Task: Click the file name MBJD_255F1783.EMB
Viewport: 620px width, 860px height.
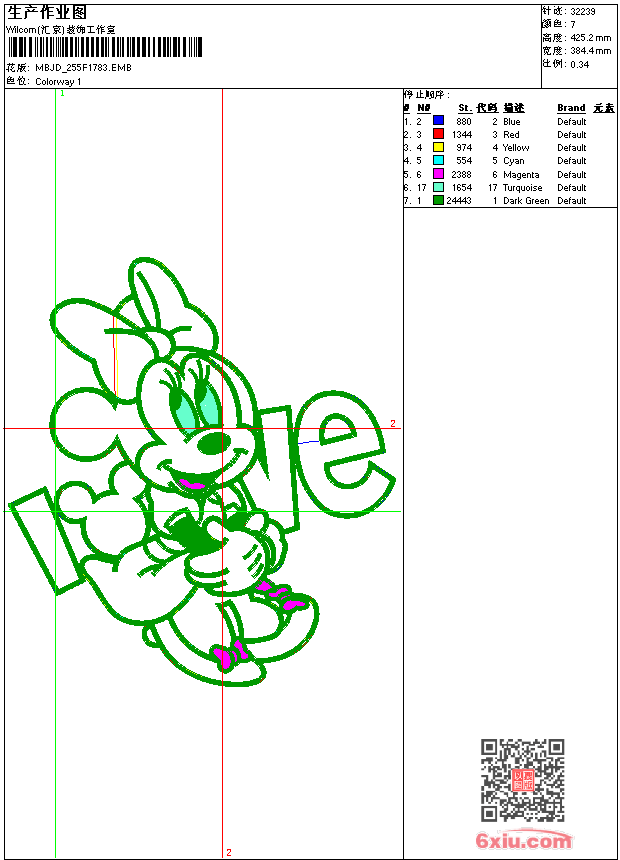Action: 83,68
